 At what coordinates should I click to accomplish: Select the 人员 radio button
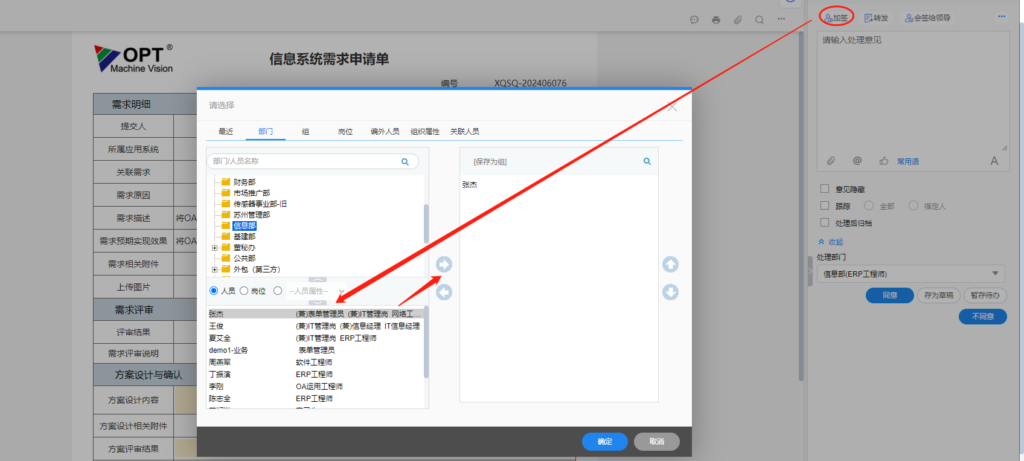click(214, 290)
